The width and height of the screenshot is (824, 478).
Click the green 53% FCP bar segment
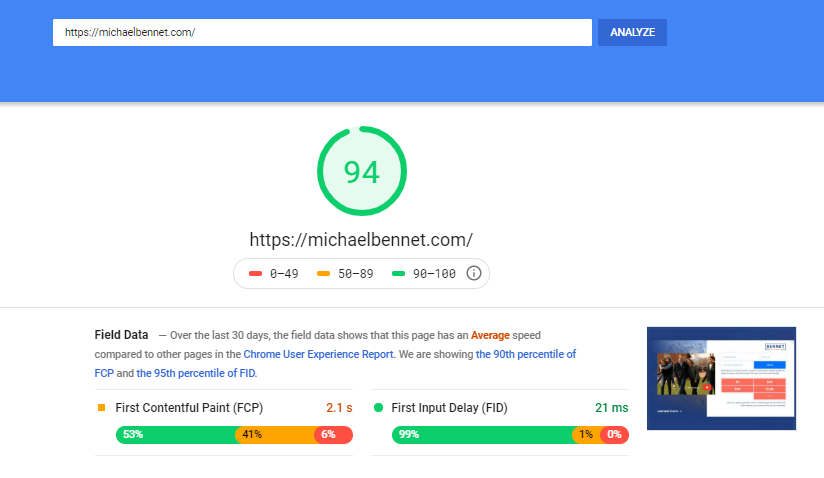coord(176,435)
